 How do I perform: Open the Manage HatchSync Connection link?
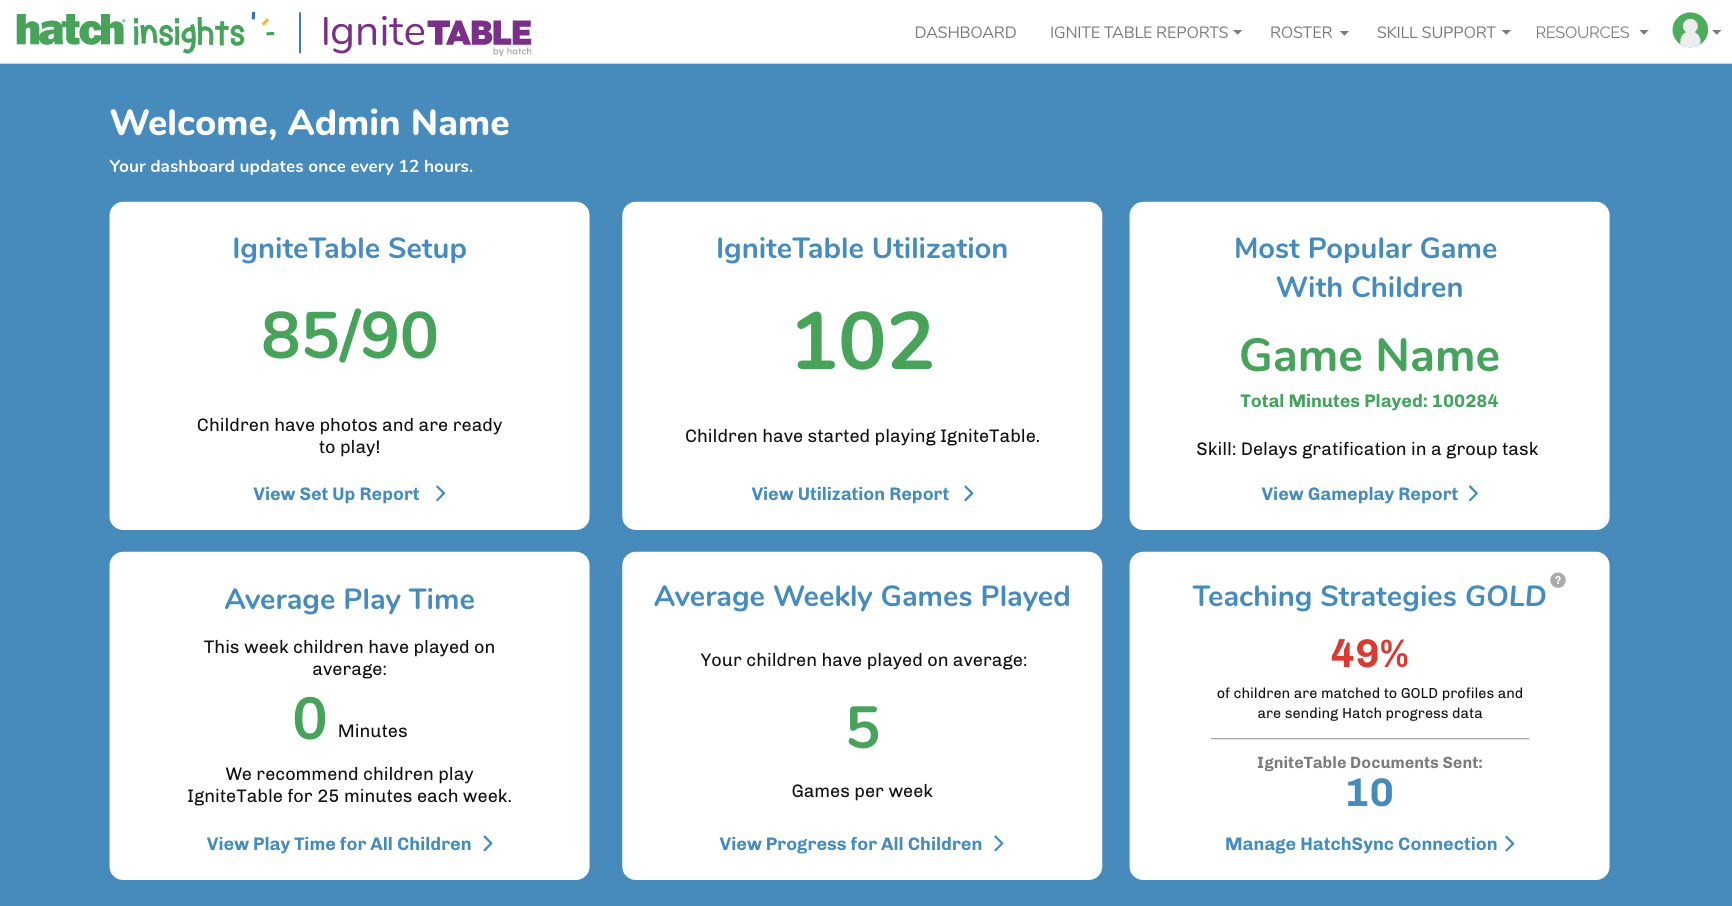point(1361,843)
